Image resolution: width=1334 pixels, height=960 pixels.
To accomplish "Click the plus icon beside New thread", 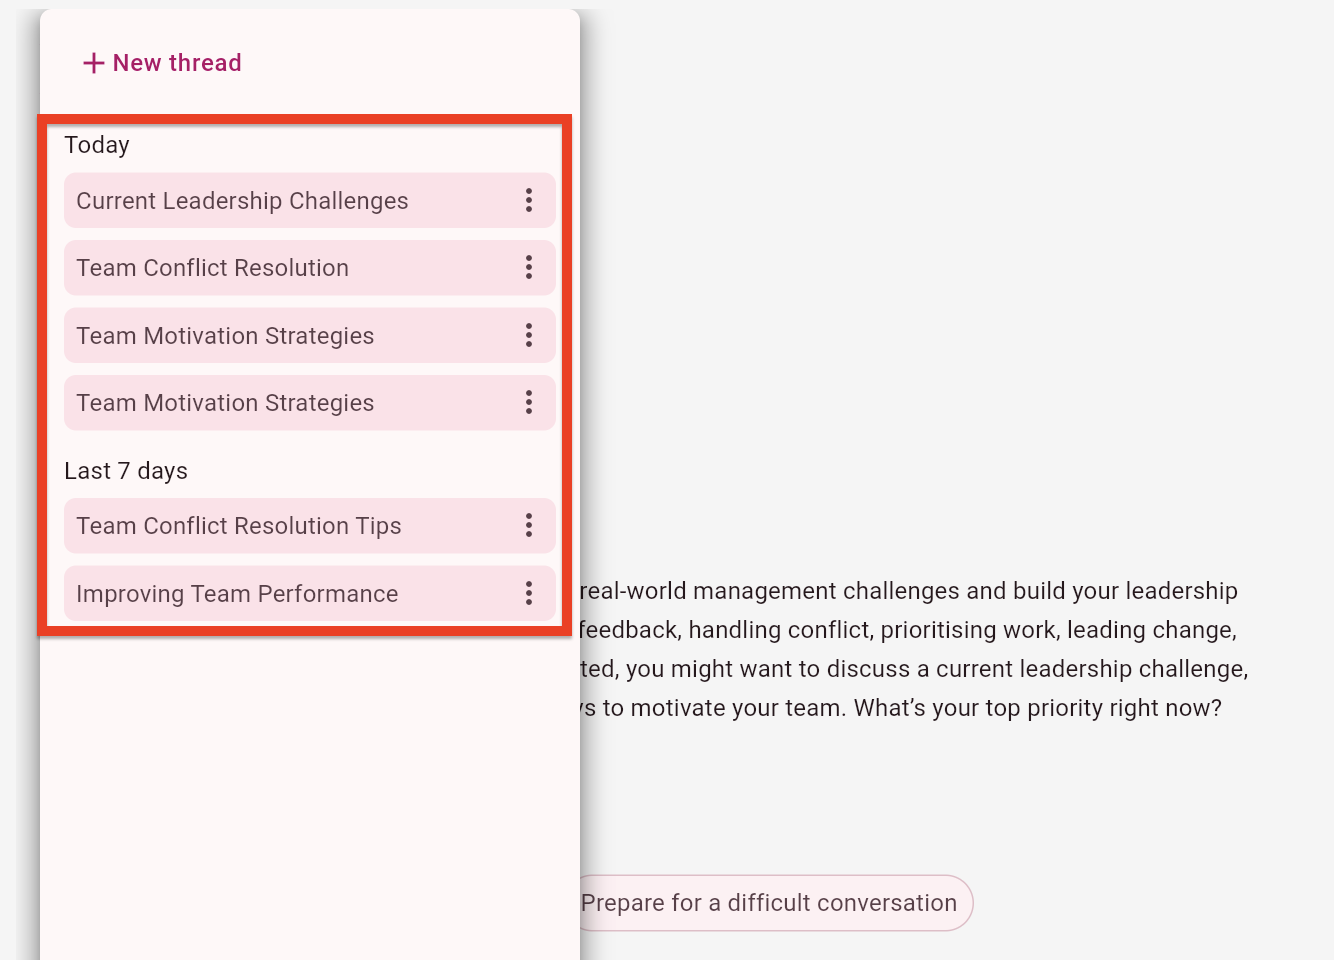I will tap(93, 63).
